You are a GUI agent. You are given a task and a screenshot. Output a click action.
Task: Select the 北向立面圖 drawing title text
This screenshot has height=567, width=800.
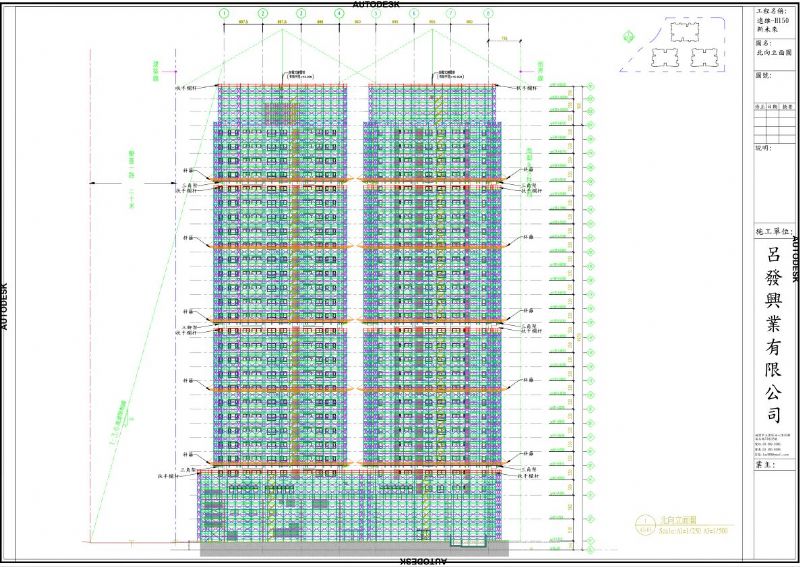pos(681,520)
